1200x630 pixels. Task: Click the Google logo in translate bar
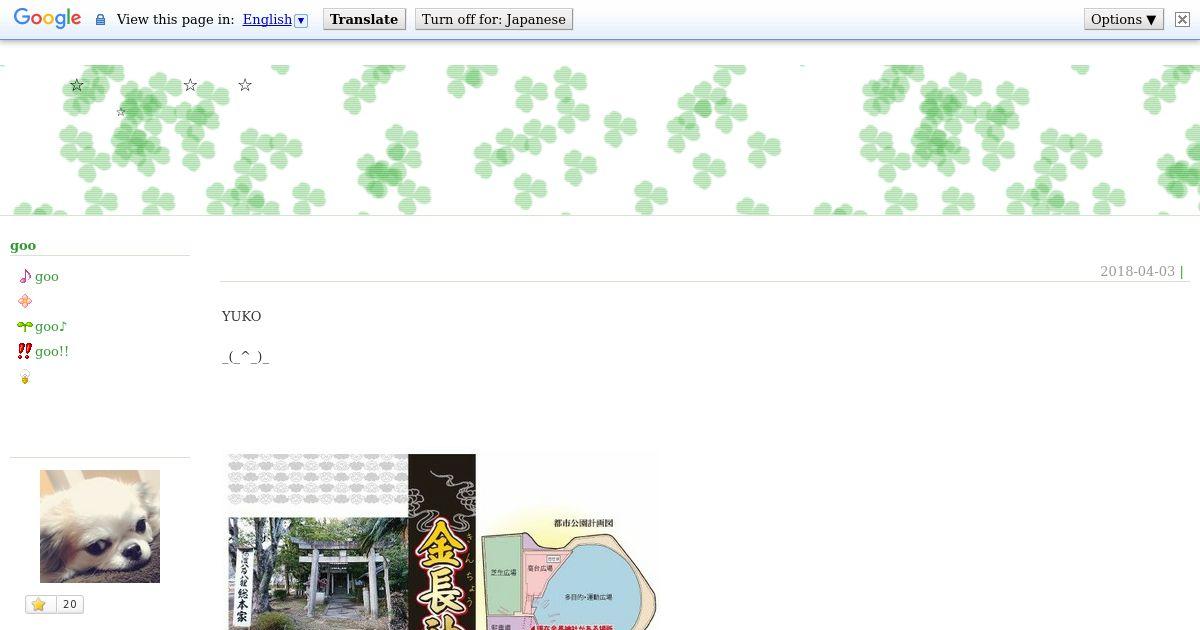pyautogui.click(x=47, y=19)
